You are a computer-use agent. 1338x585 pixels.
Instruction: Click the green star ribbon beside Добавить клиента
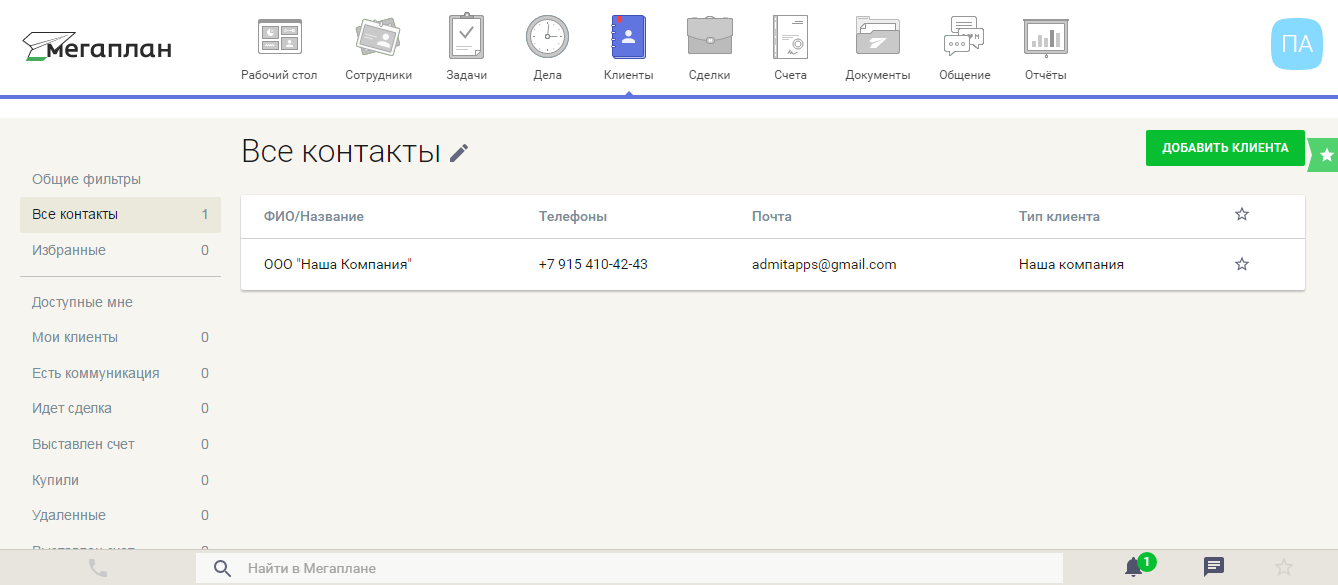click(x=1325, y=155)
